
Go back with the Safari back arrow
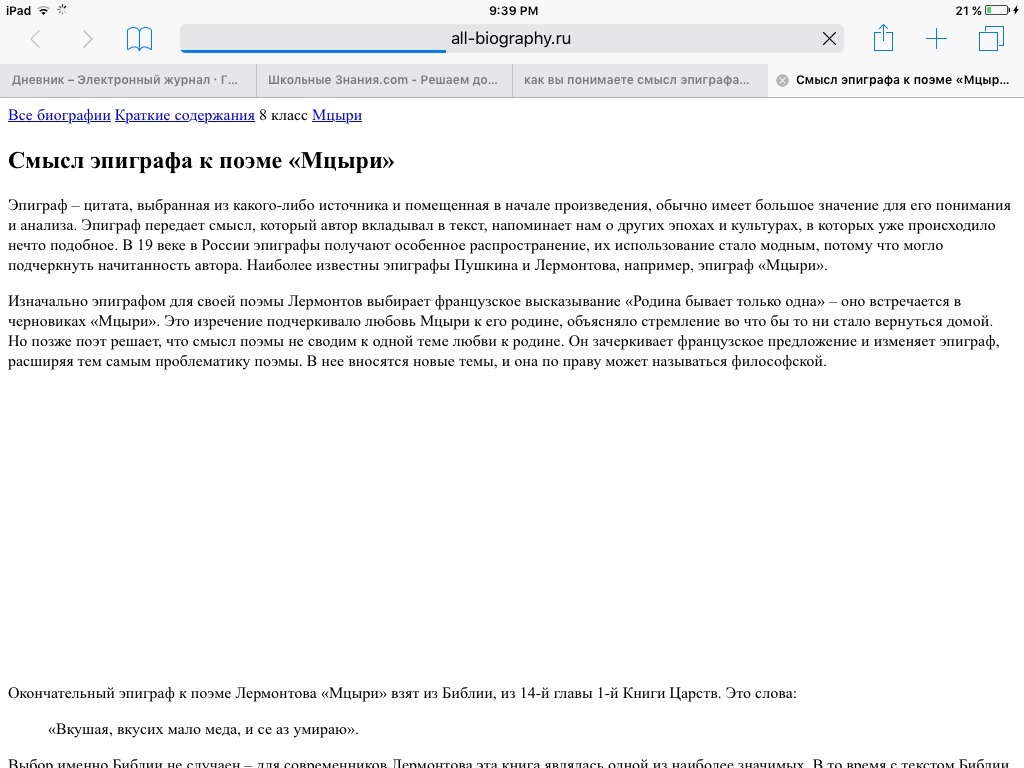36,39
